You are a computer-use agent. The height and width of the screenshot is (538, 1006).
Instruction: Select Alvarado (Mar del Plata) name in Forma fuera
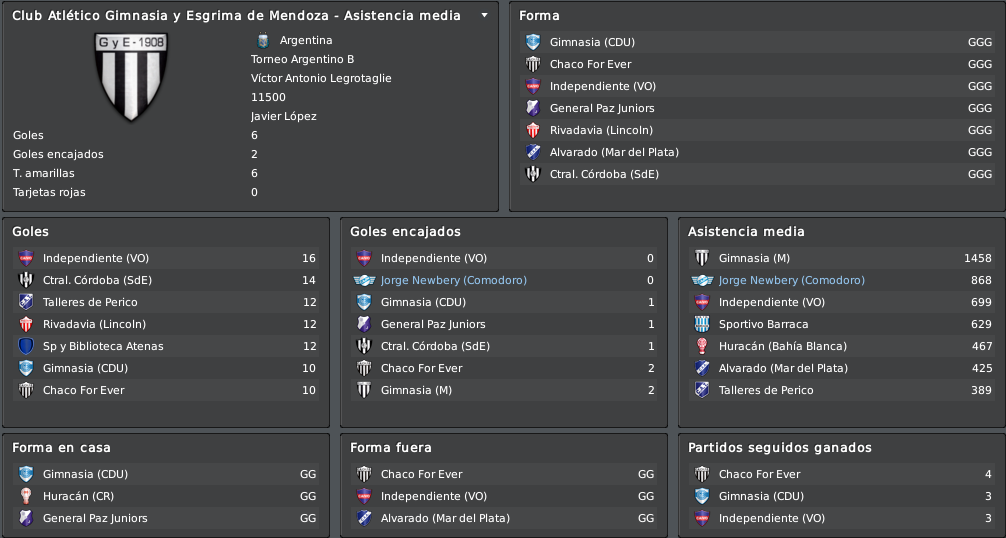pos(445,518)
